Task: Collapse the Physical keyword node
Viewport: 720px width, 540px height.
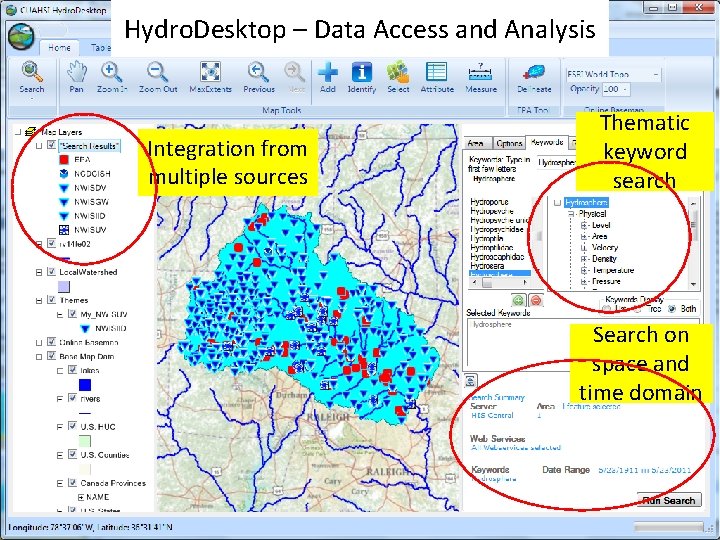Action: click(x=571, y=214)
